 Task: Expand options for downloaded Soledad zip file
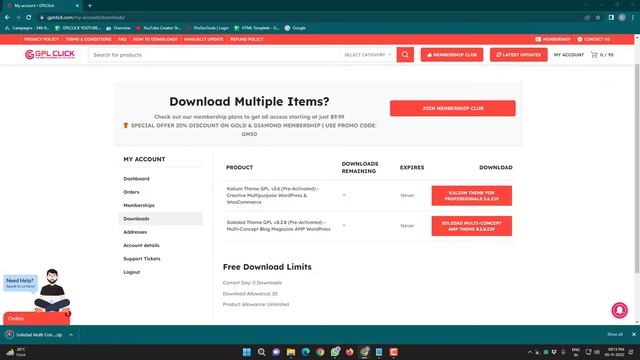tap(71, 335)
